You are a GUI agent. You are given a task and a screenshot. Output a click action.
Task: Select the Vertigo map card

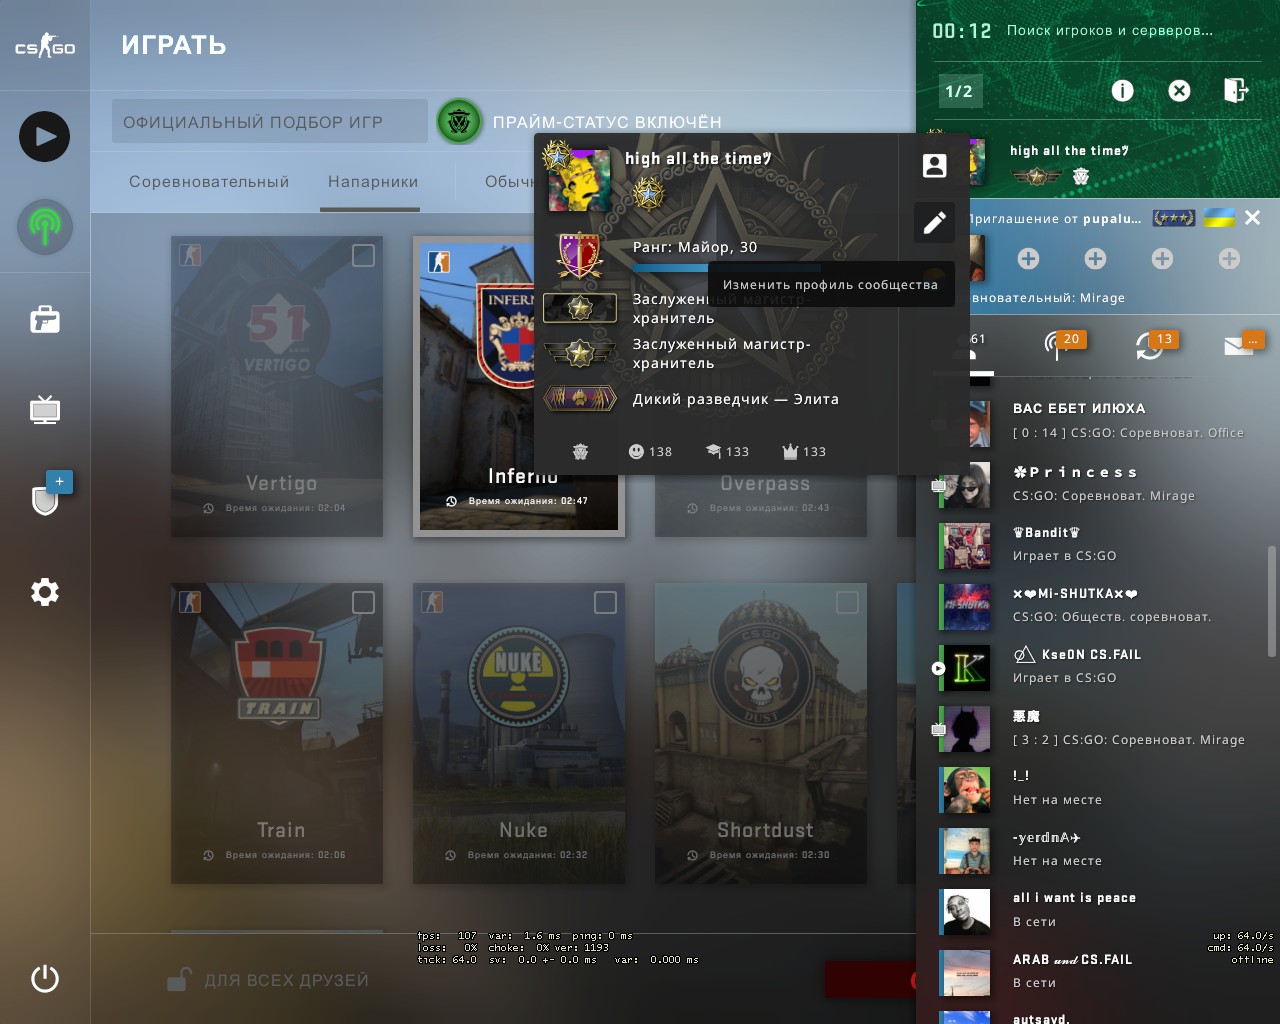277,386
